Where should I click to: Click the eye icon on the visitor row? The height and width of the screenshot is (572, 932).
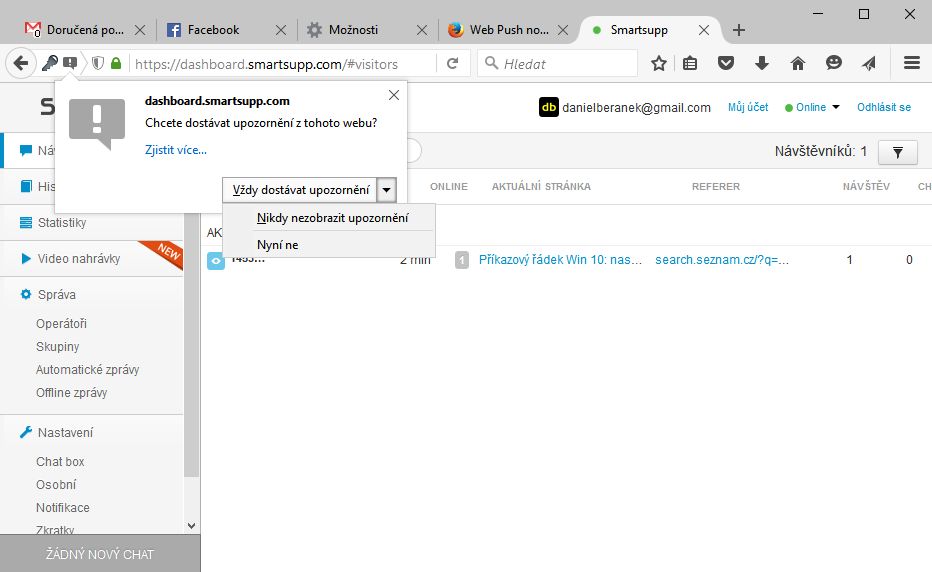[x=216, y=260]
